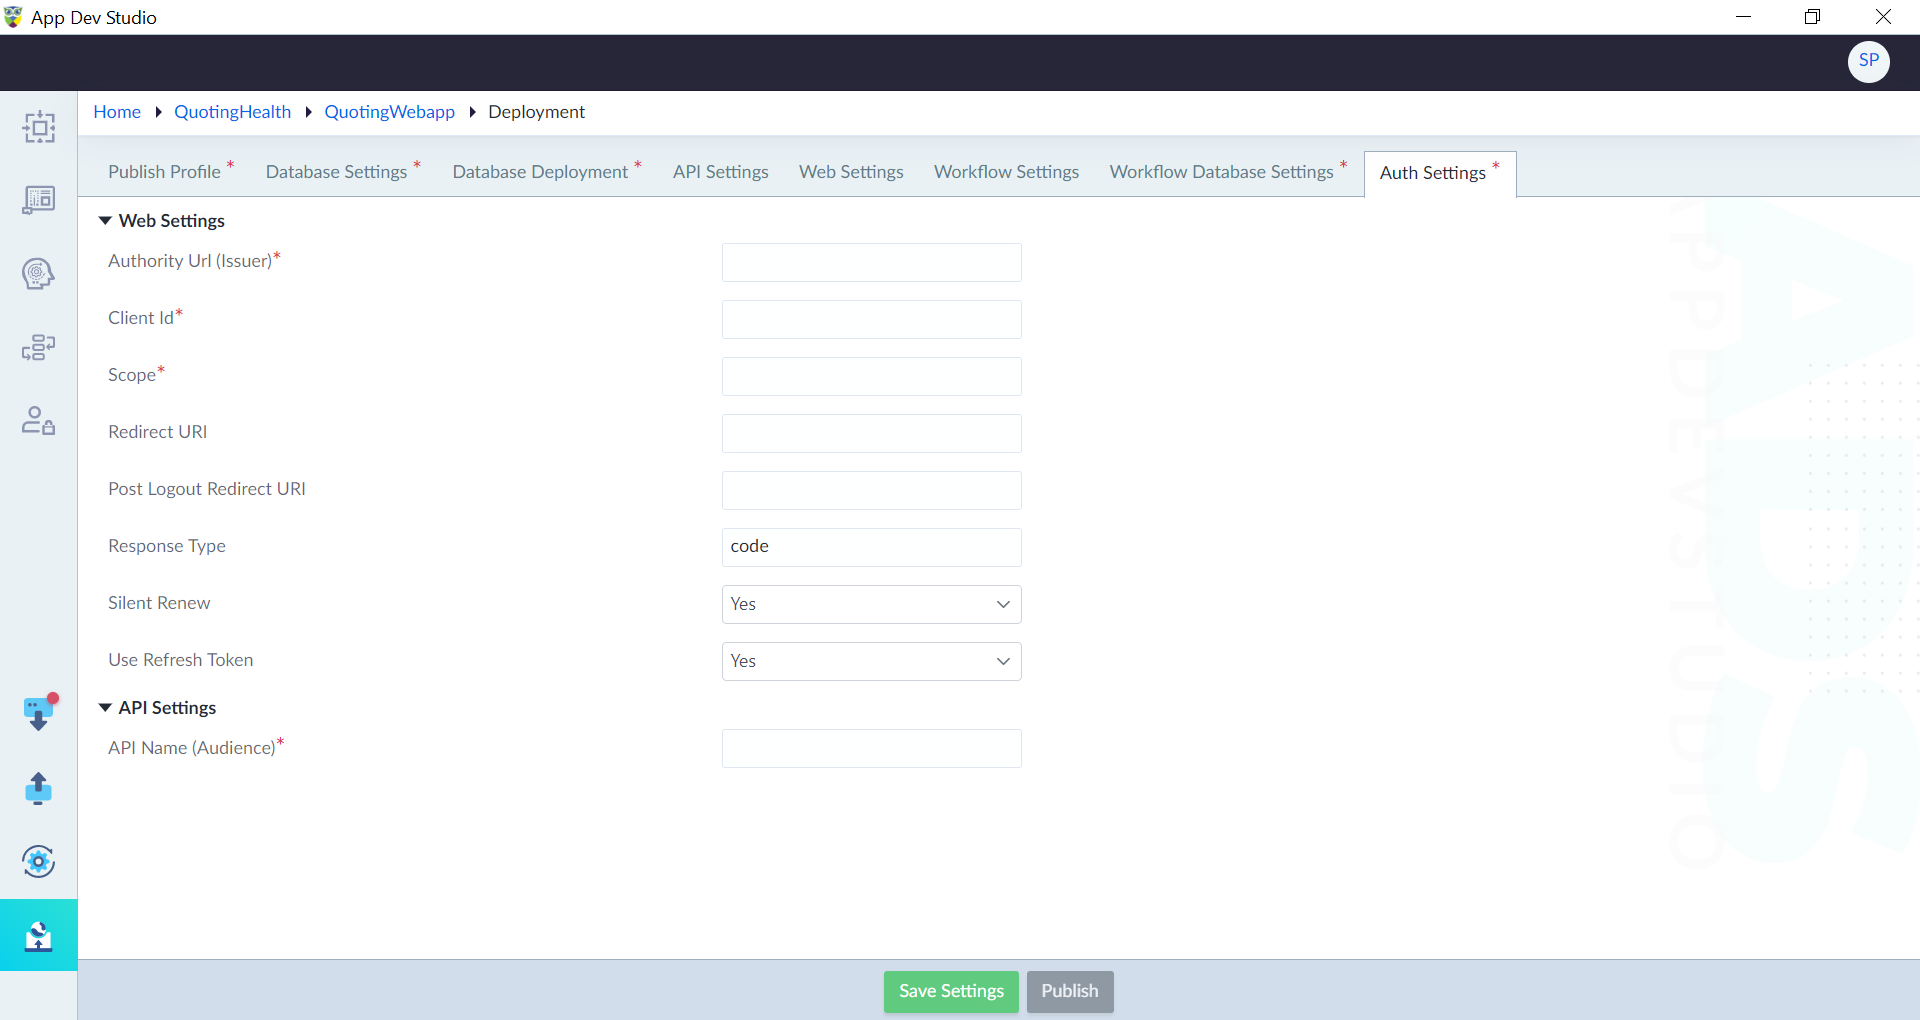This screenshot has width=1920, height=1020.
Task: Focus the Post Logout Redirect URI field
Action: (871, 490)
